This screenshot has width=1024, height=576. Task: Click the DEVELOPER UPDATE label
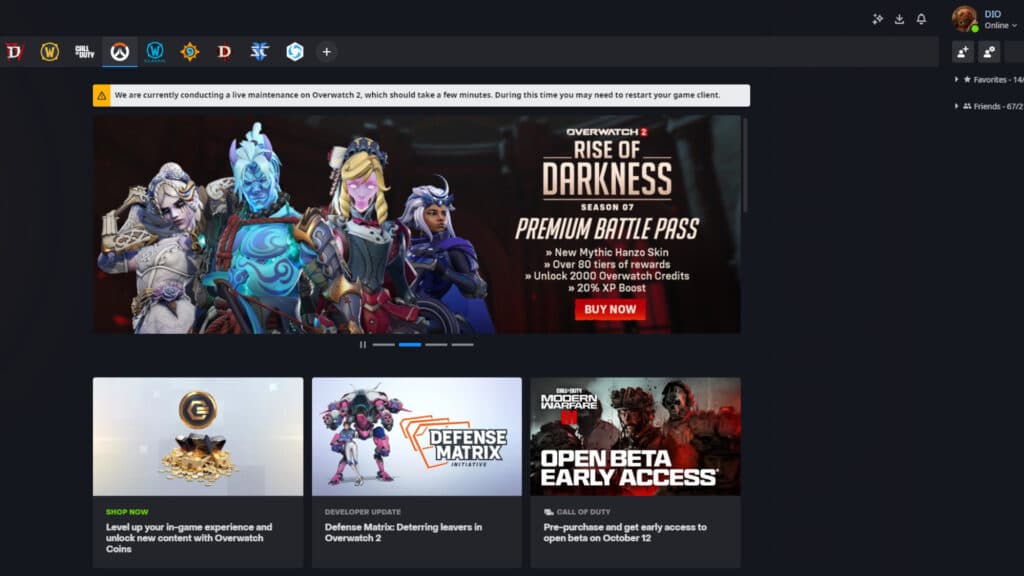(x=362, y=512)
